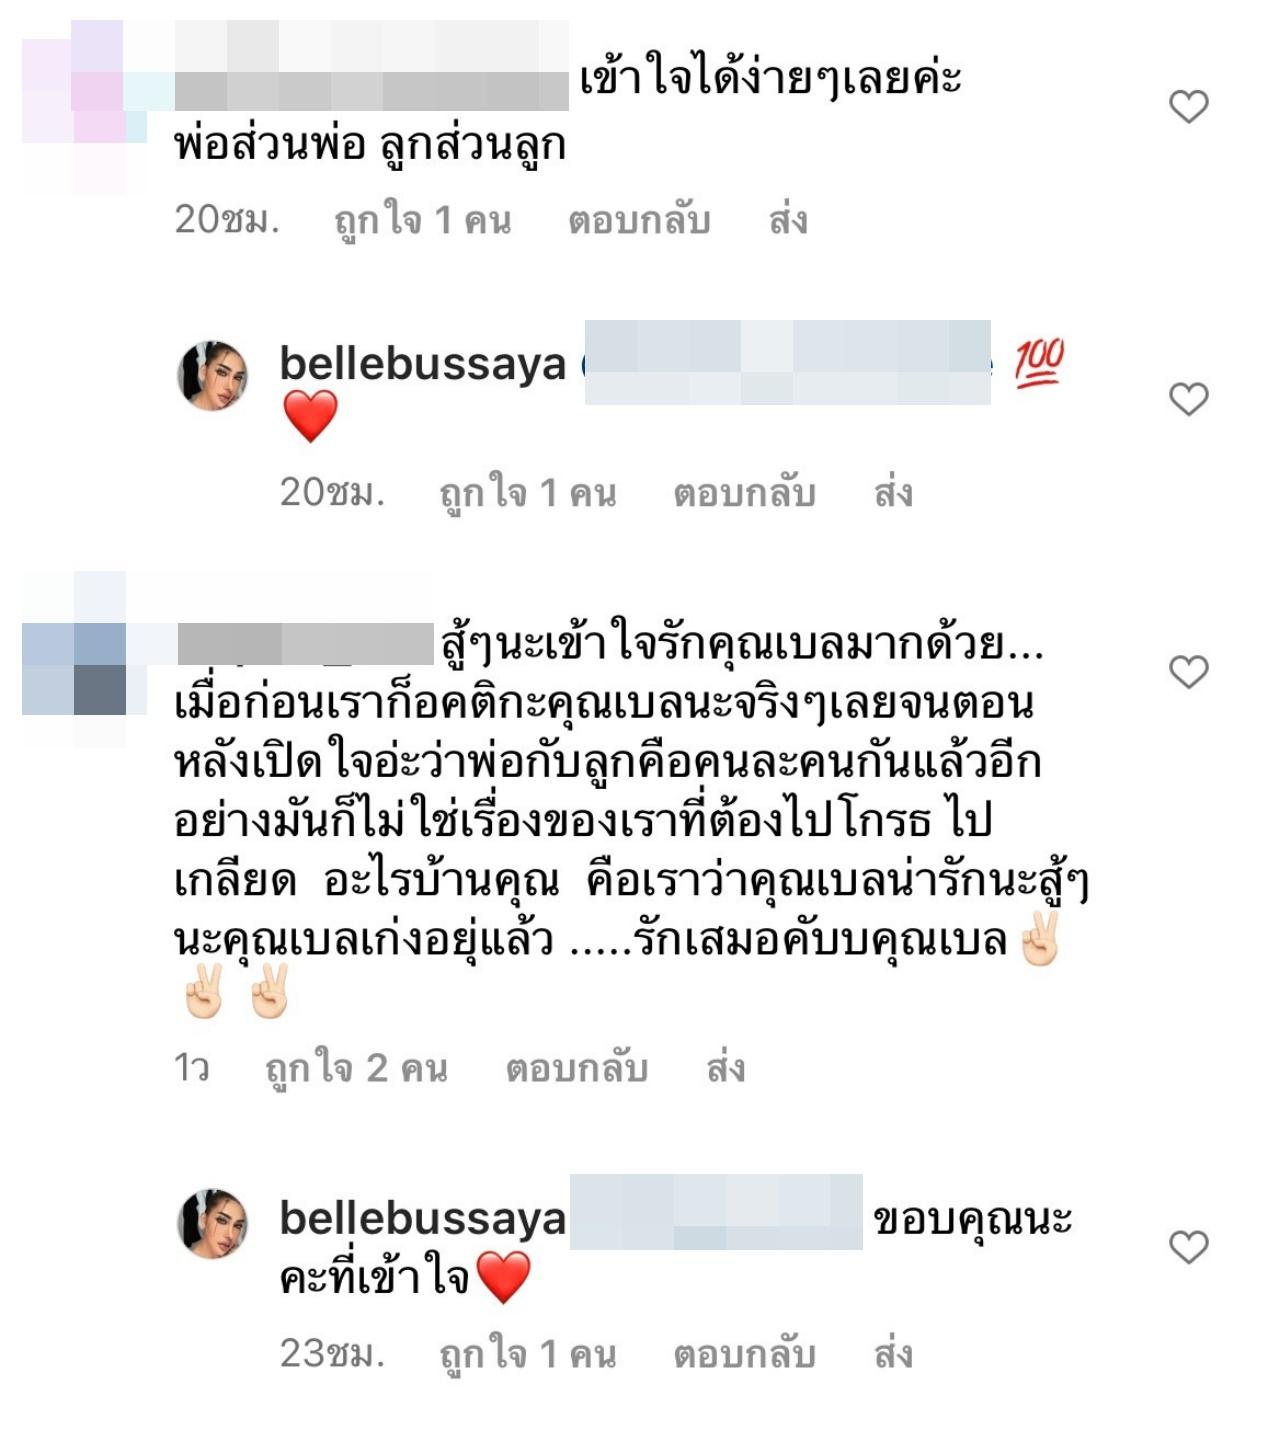This screenshot has width=1280, height=1442.
Task: Like bellebussaya's ขอบคุณนะคะ reply
Action: pyautogui.click(x=1189, y=1247)
